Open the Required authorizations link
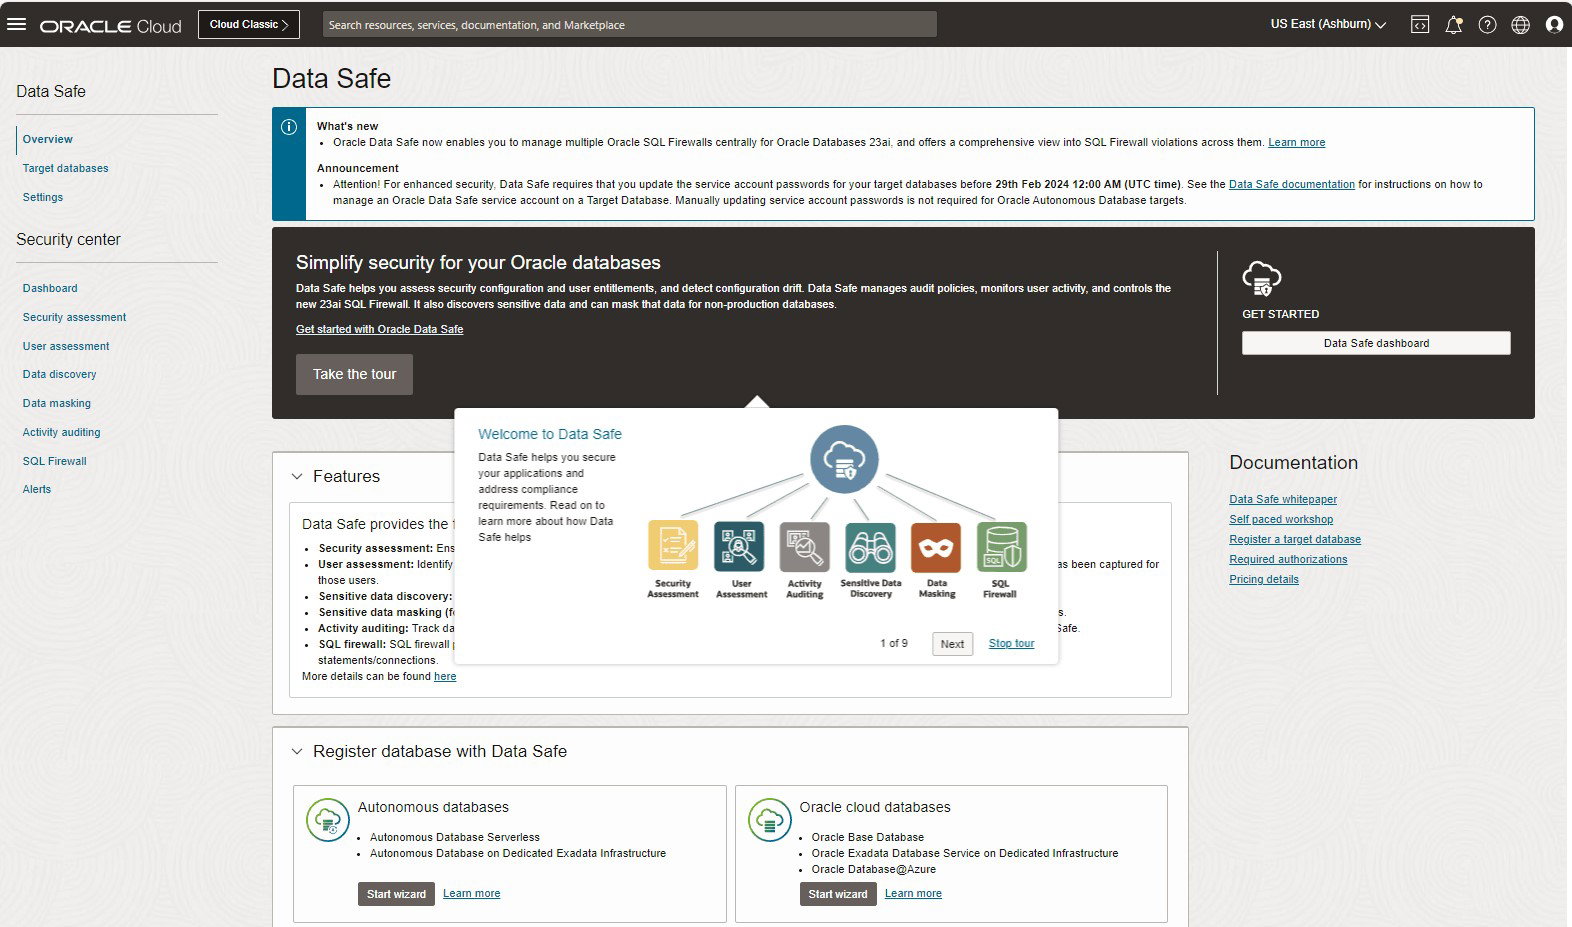 point(1288,559)
